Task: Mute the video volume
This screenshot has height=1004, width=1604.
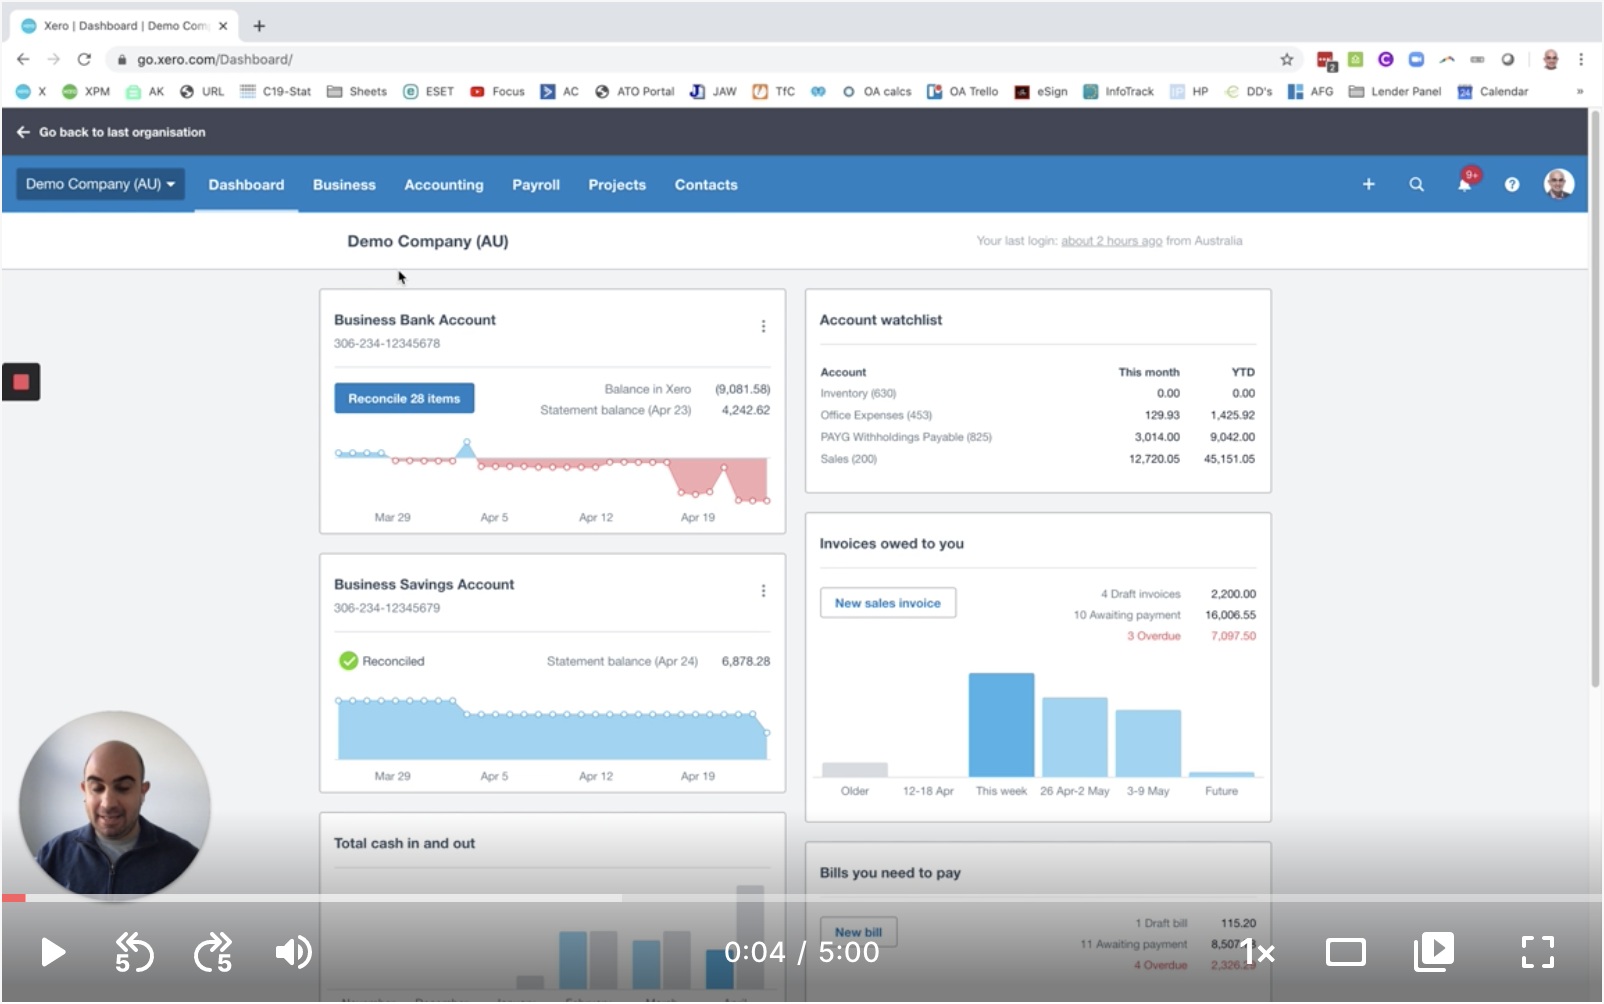Action: [x=293, y=952]
